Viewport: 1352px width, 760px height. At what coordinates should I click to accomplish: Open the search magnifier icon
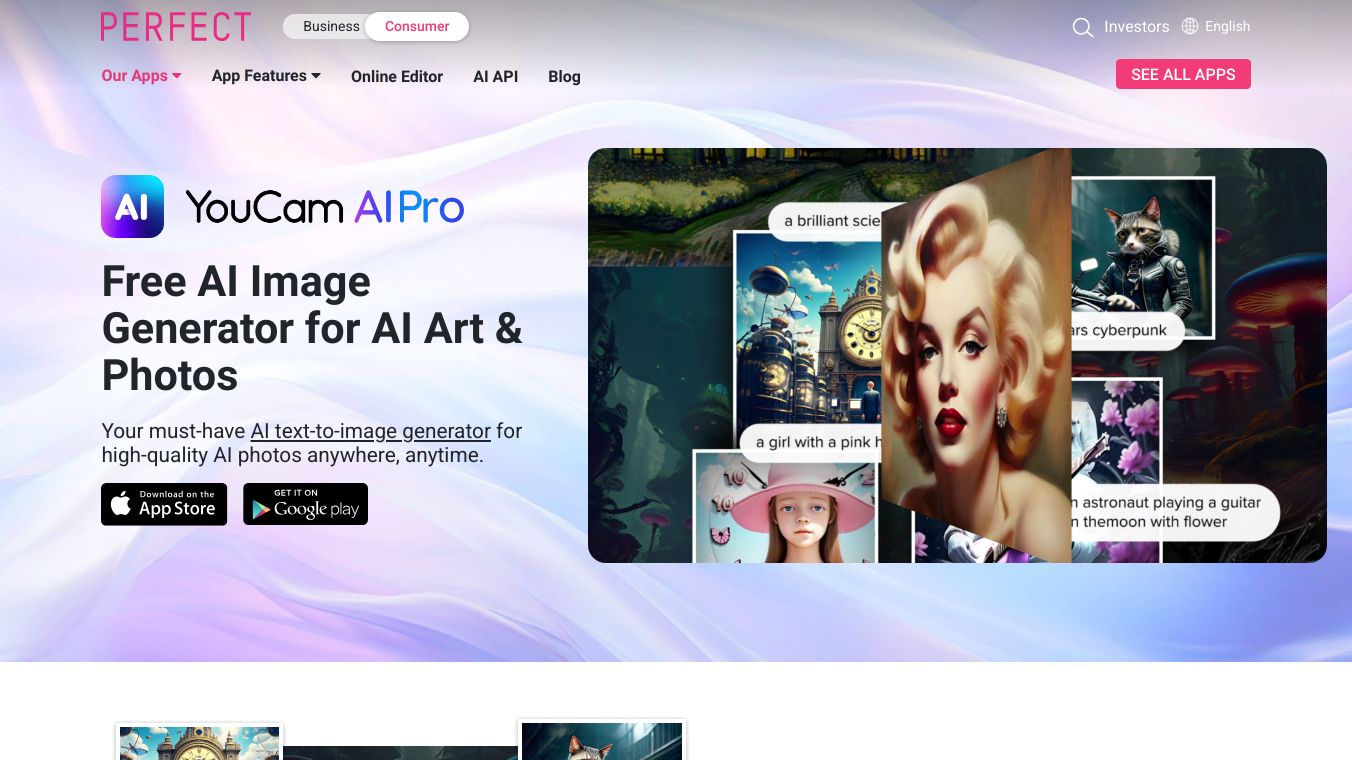click(1082, 27)
